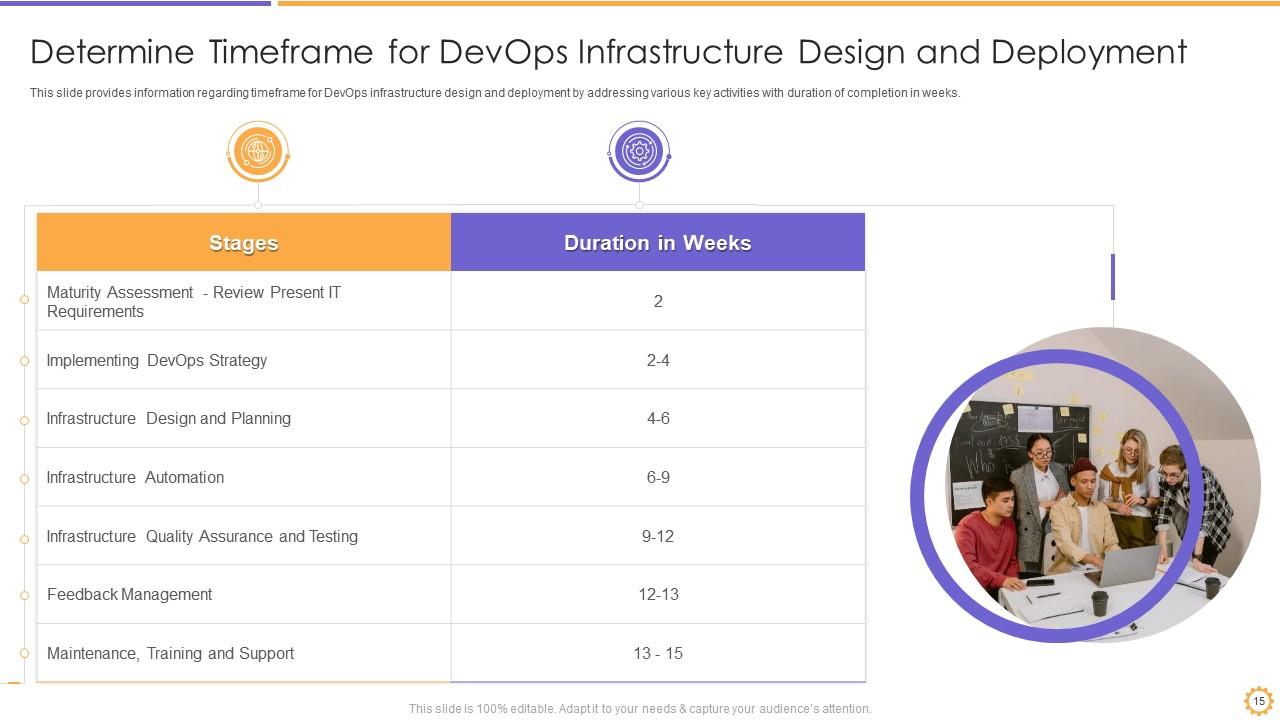Click the orange globe icon above Stages
Viewport: 1280px width, 720px height.
click(258, 153)
